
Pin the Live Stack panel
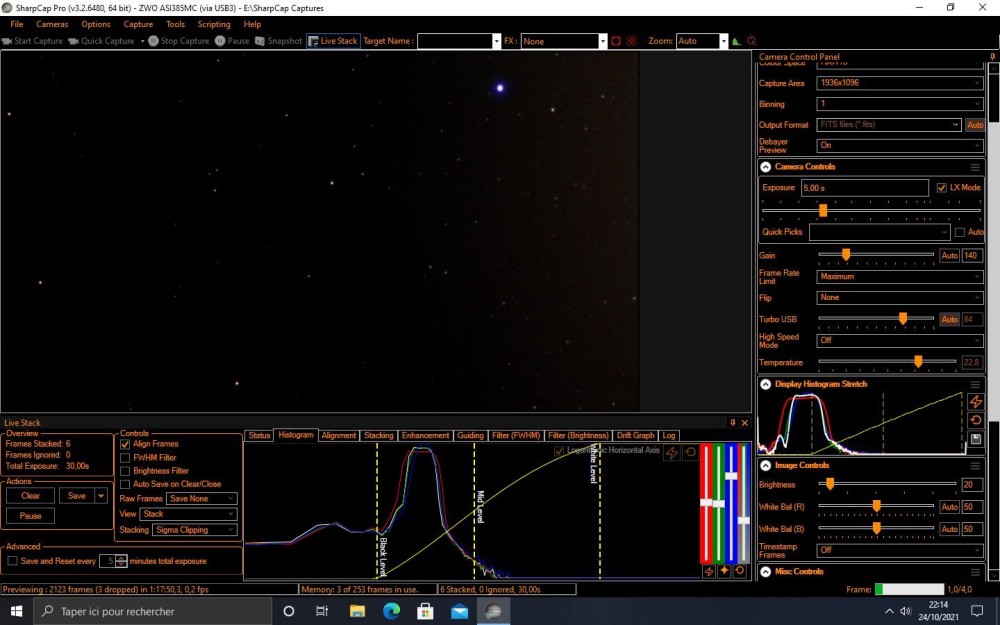click(x=733, y=422)
